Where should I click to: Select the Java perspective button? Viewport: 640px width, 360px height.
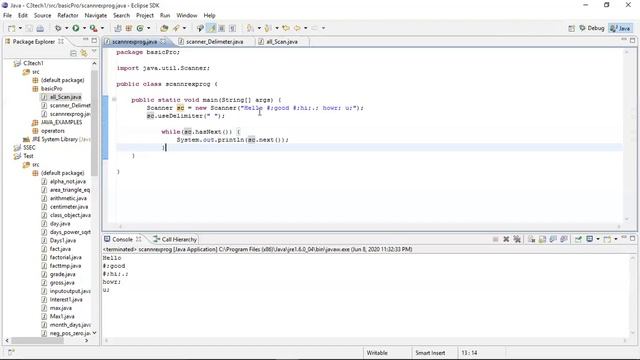tap(621, 28)
